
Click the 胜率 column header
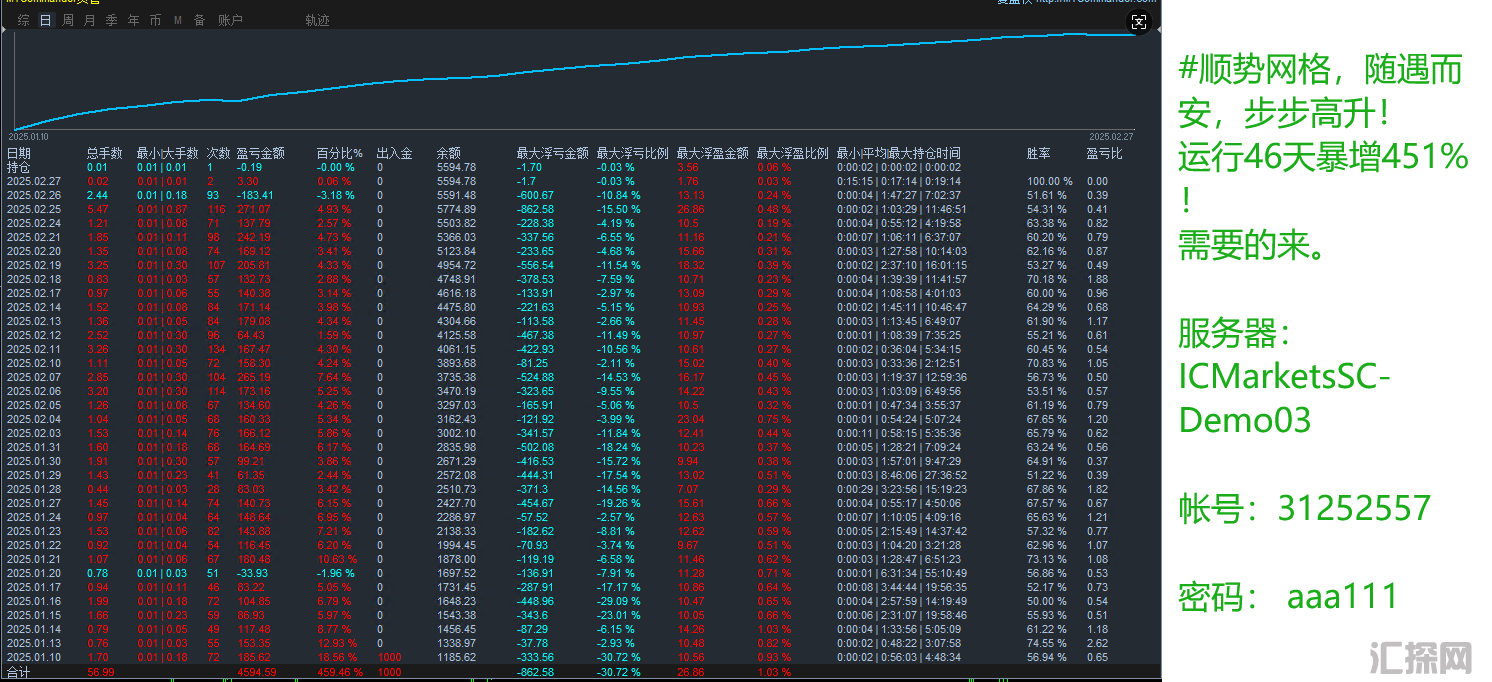tap(1039, 154)
